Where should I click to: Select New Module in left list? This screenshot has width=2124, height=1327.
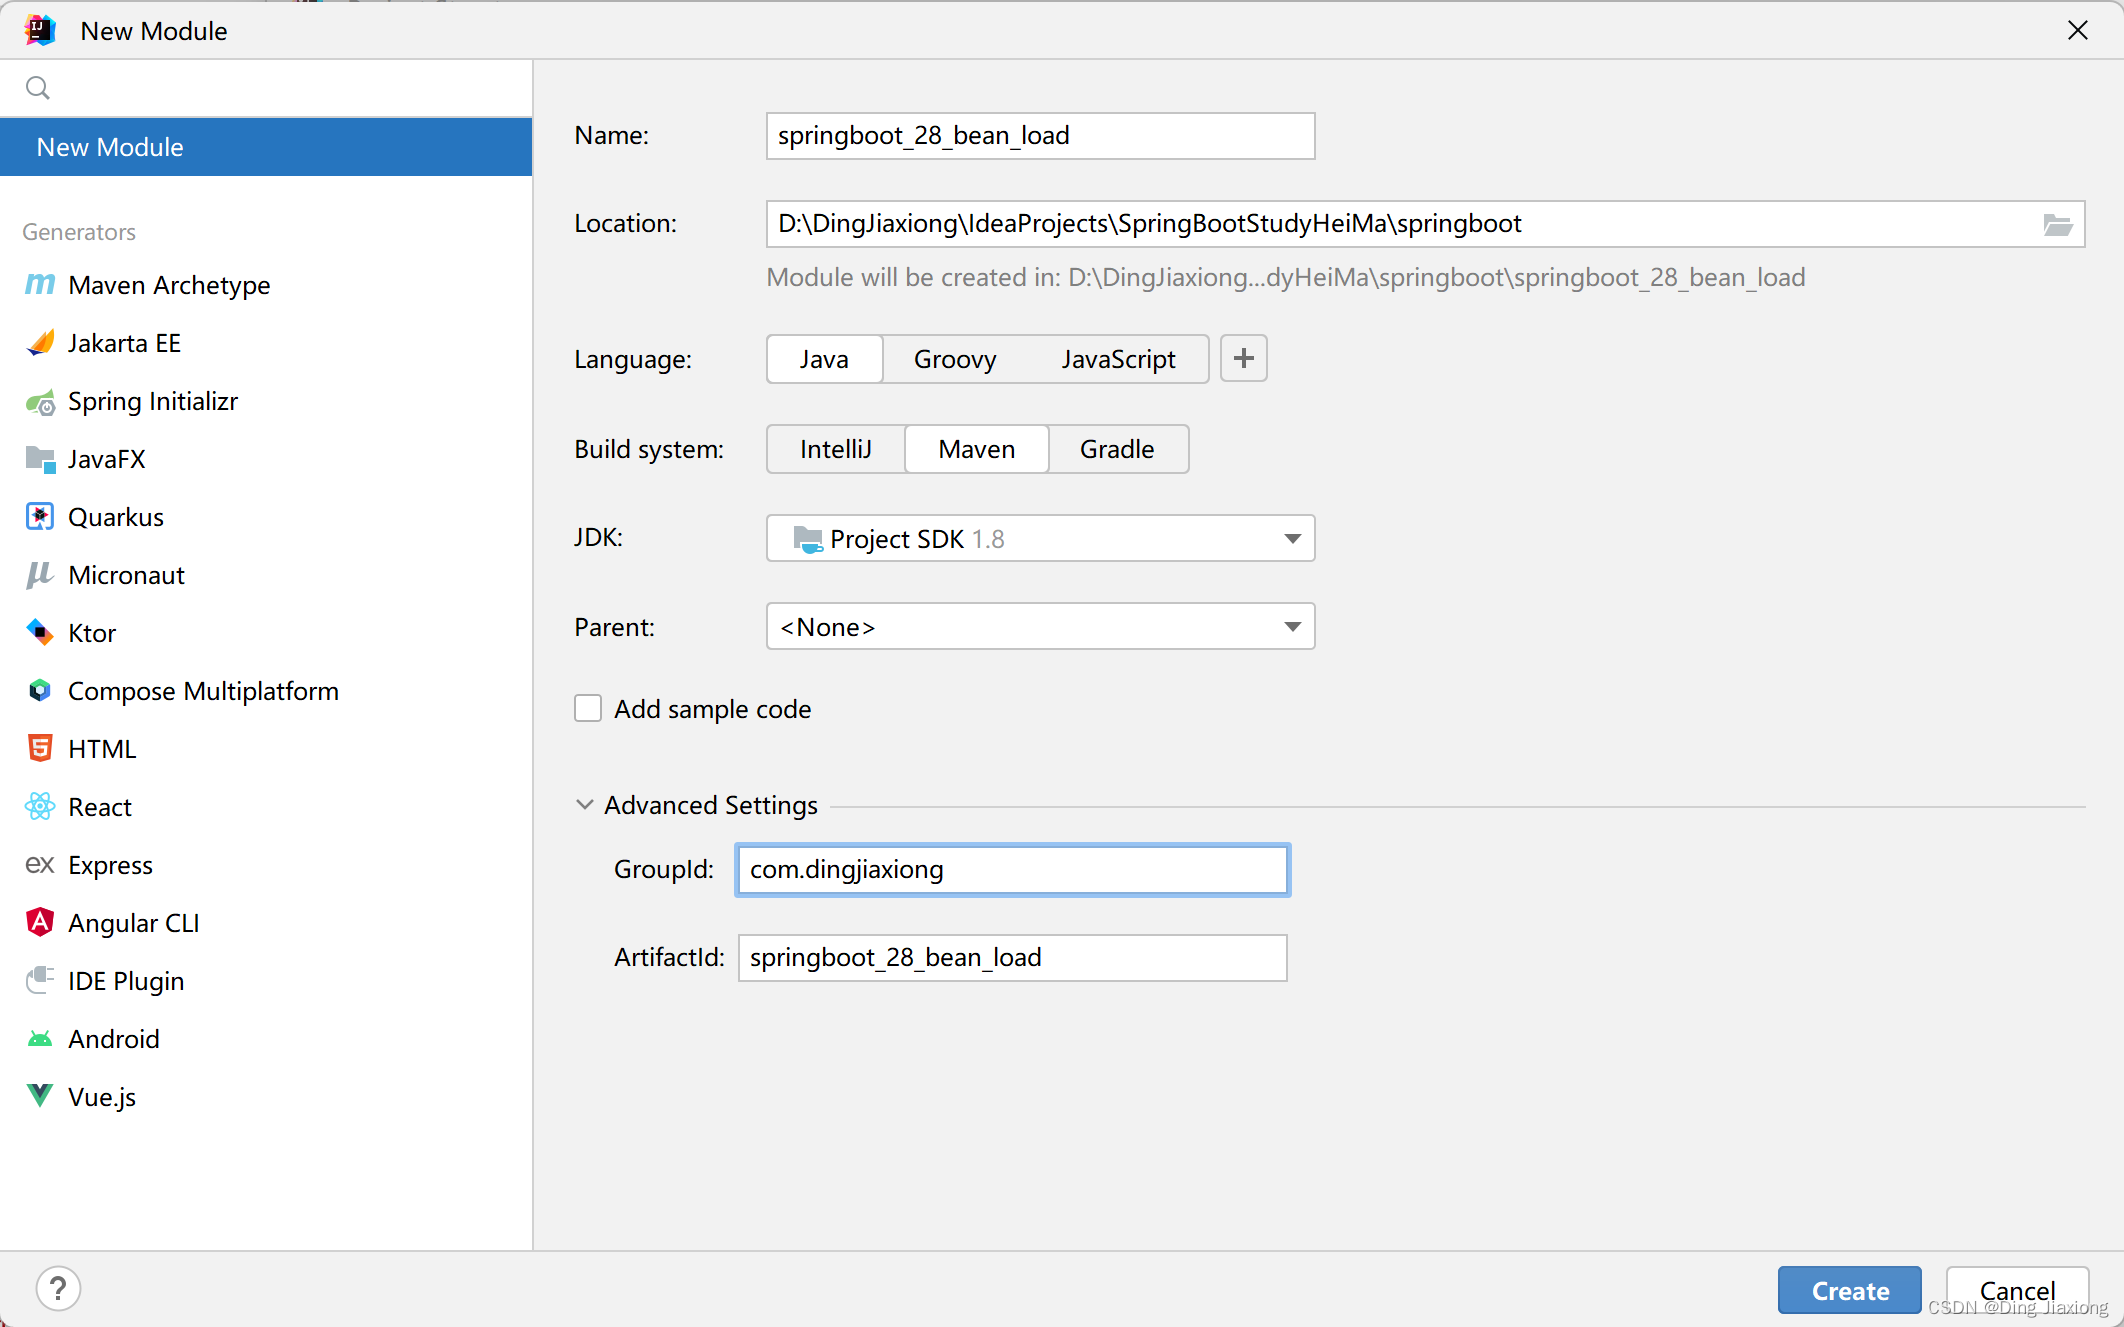[x=266, y=147]
